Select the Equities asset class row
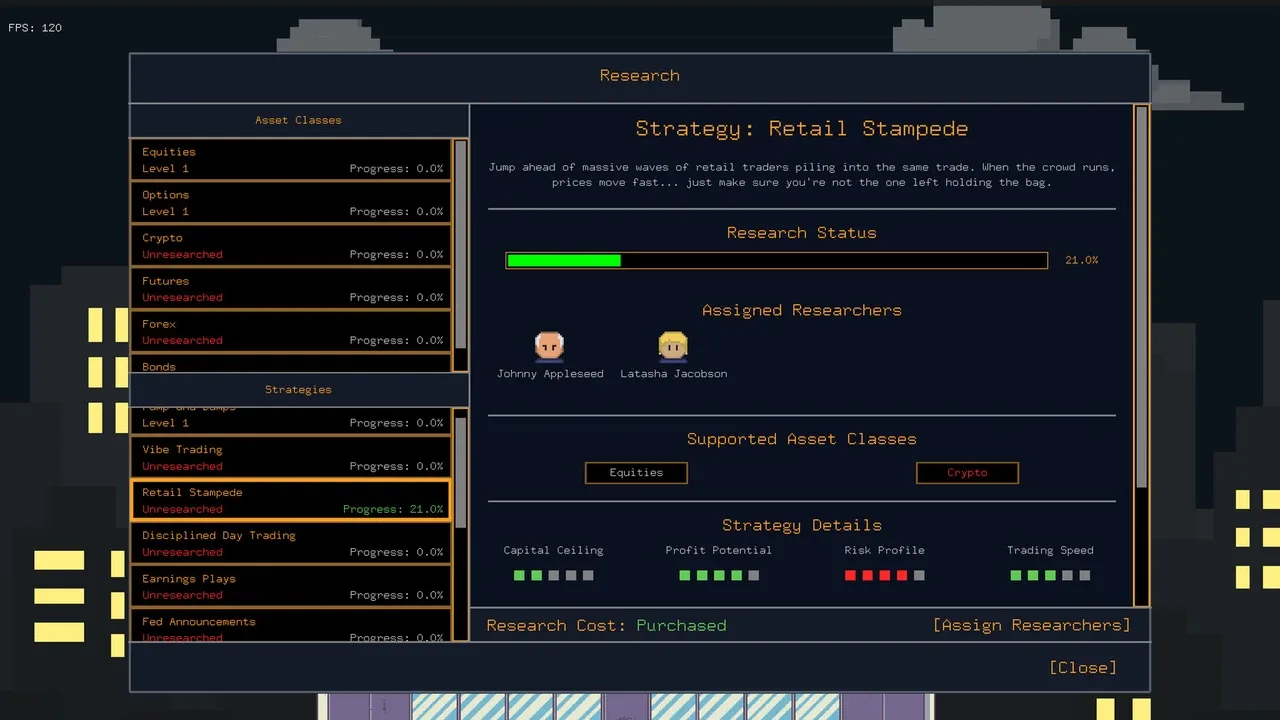The height and width of the screenshot is (720, 1280). (291, 160)
